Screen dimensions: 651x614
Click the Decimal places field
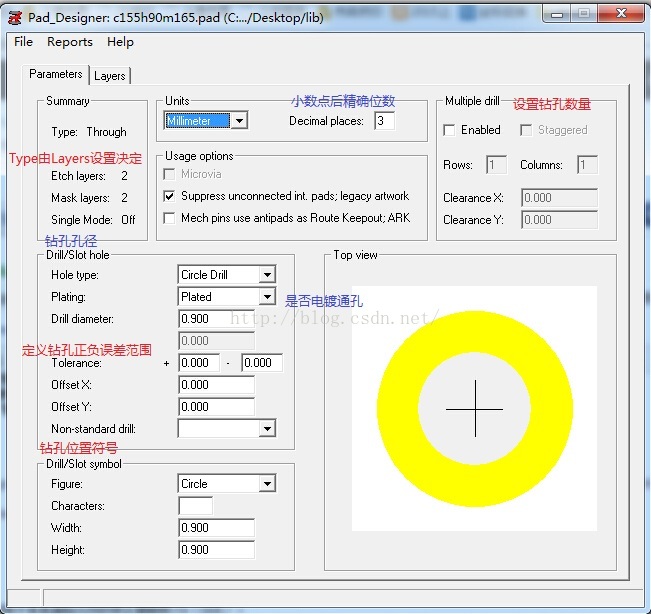pos(384,121)
